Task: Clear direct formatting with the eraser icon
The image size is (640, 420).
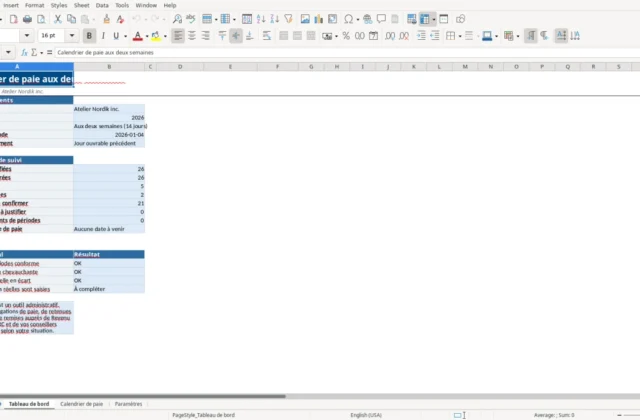Action: [x=120, y=19]
